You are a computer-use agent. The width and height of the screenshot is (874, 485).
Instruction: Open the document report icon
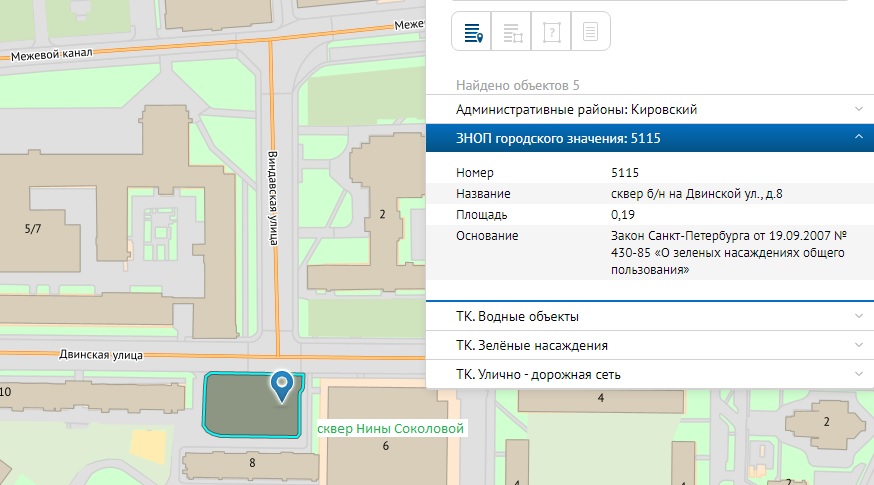pos(590,32)
